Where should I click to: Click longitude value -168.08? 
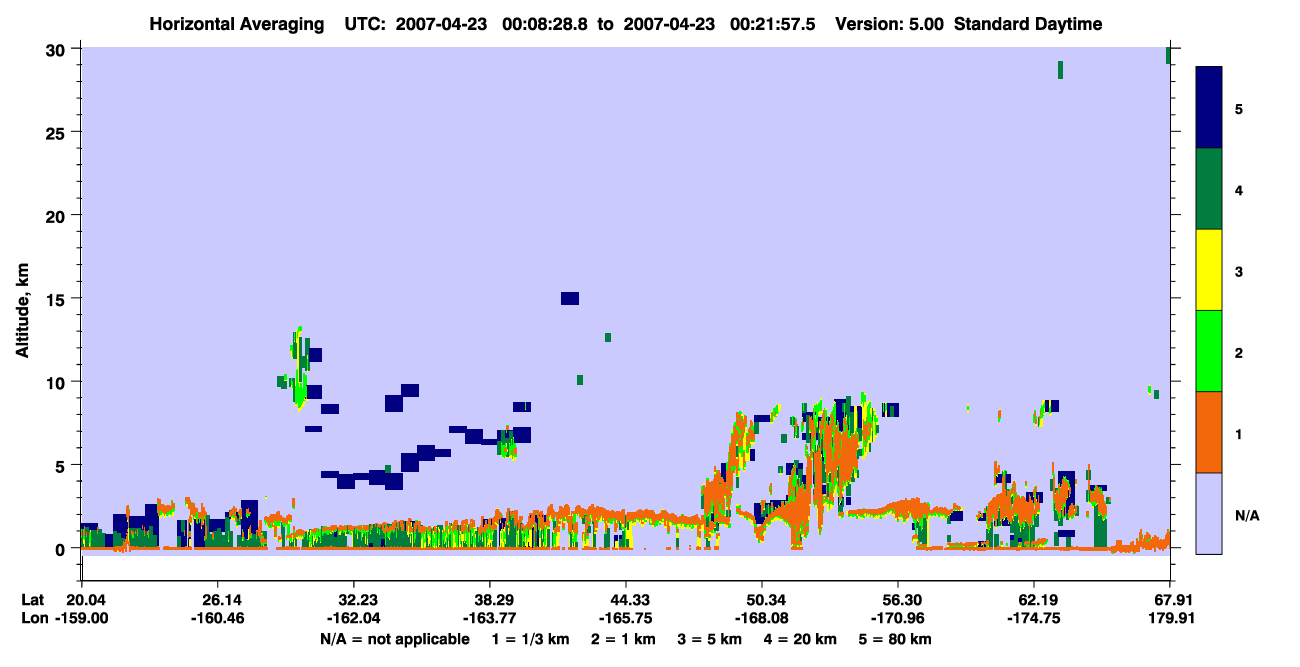click(x=762, y=619)
